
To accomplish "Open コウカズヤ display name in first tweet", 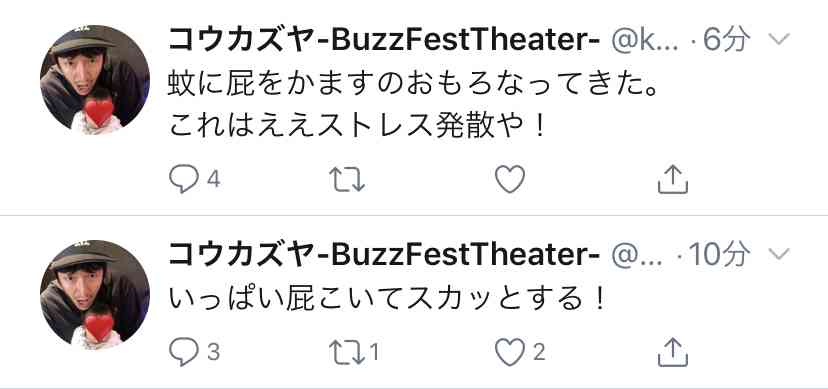I will tap(383, 39).
